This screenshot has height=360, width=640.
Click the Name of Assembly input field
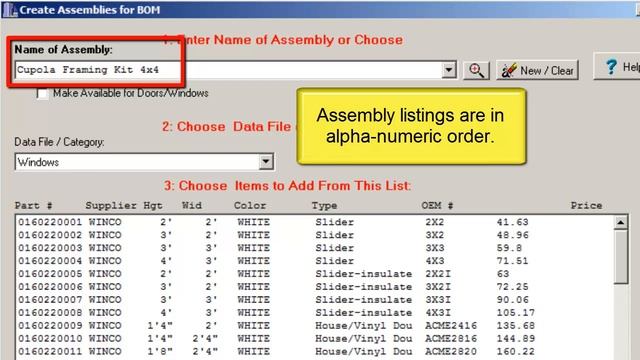coord(236,70)
